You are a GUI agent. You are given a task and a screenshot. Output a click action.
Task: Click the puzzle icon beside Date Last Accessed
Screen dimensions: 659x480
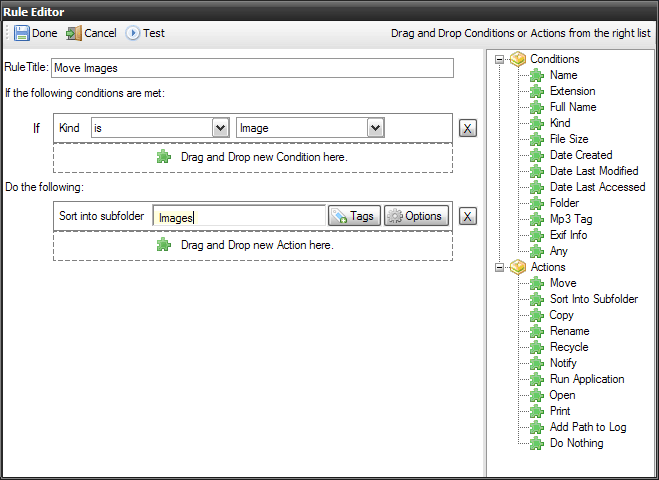coord(537,187)
